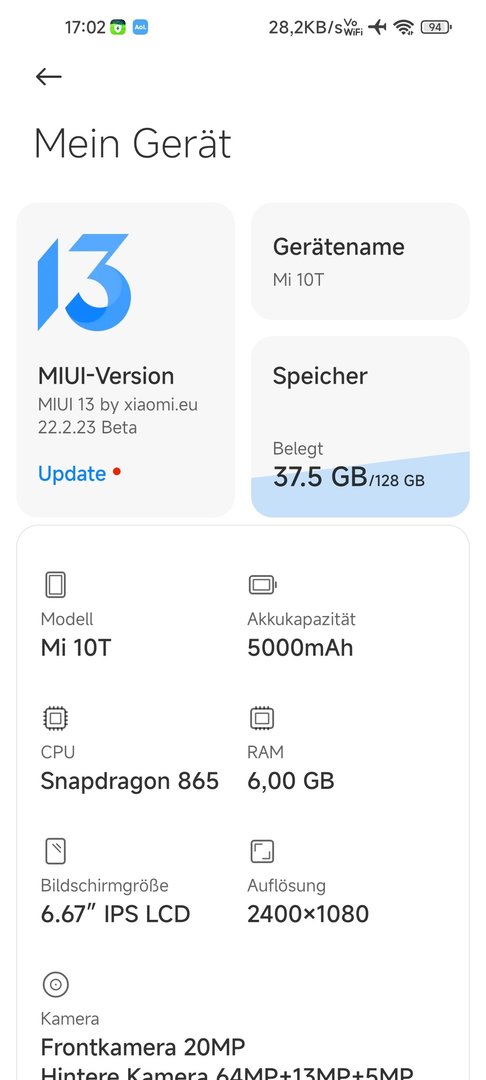This screenshot has height=1080, width=486.
Task: Open the Speicher storage card
Action: point(360,426)
